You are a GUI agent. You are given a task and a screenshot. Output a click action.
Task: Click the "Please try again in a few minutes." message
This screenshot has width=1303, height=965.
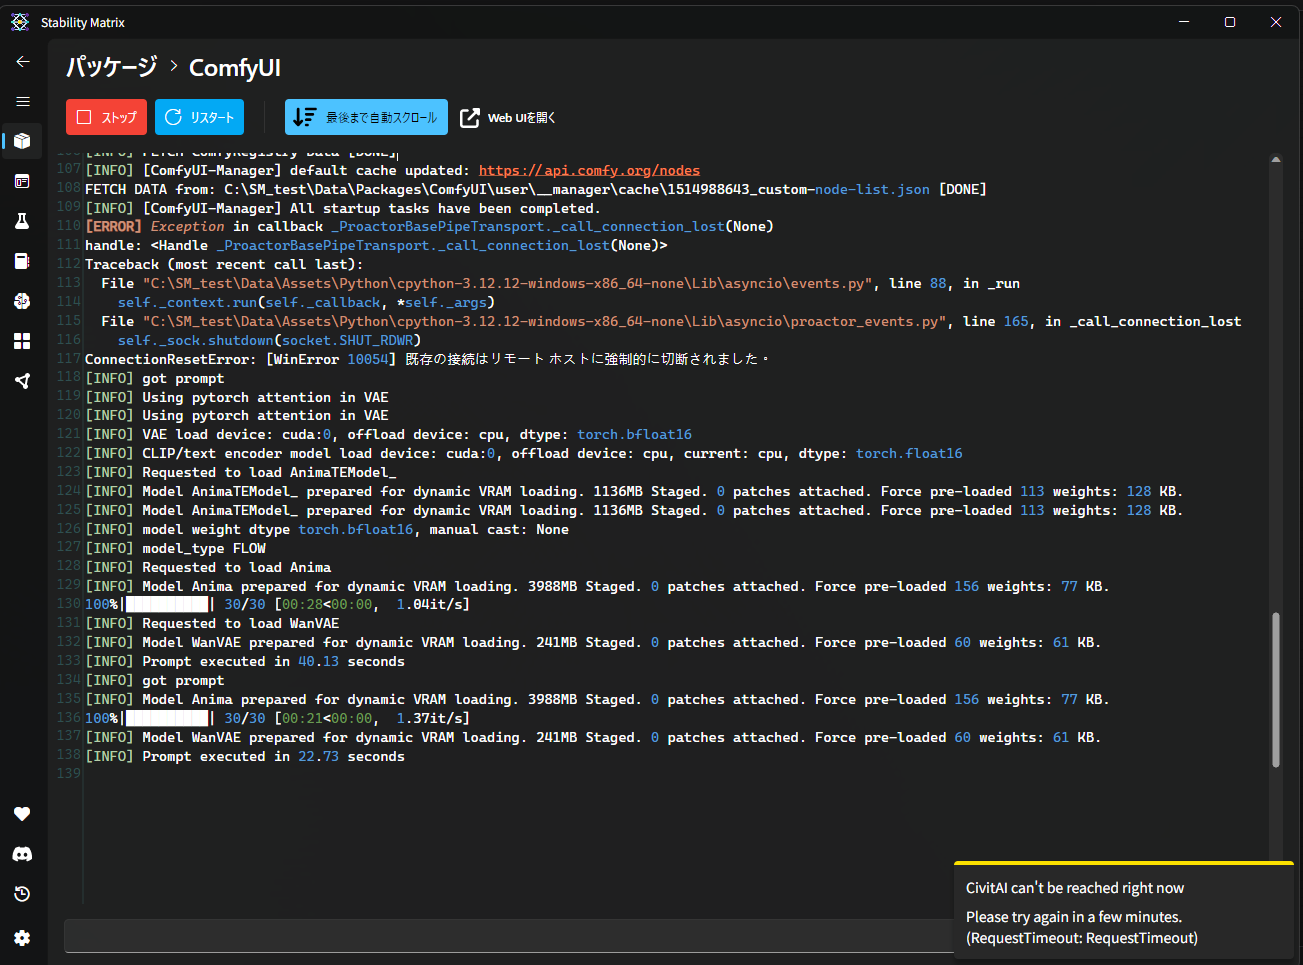(x=1074, y=917)
